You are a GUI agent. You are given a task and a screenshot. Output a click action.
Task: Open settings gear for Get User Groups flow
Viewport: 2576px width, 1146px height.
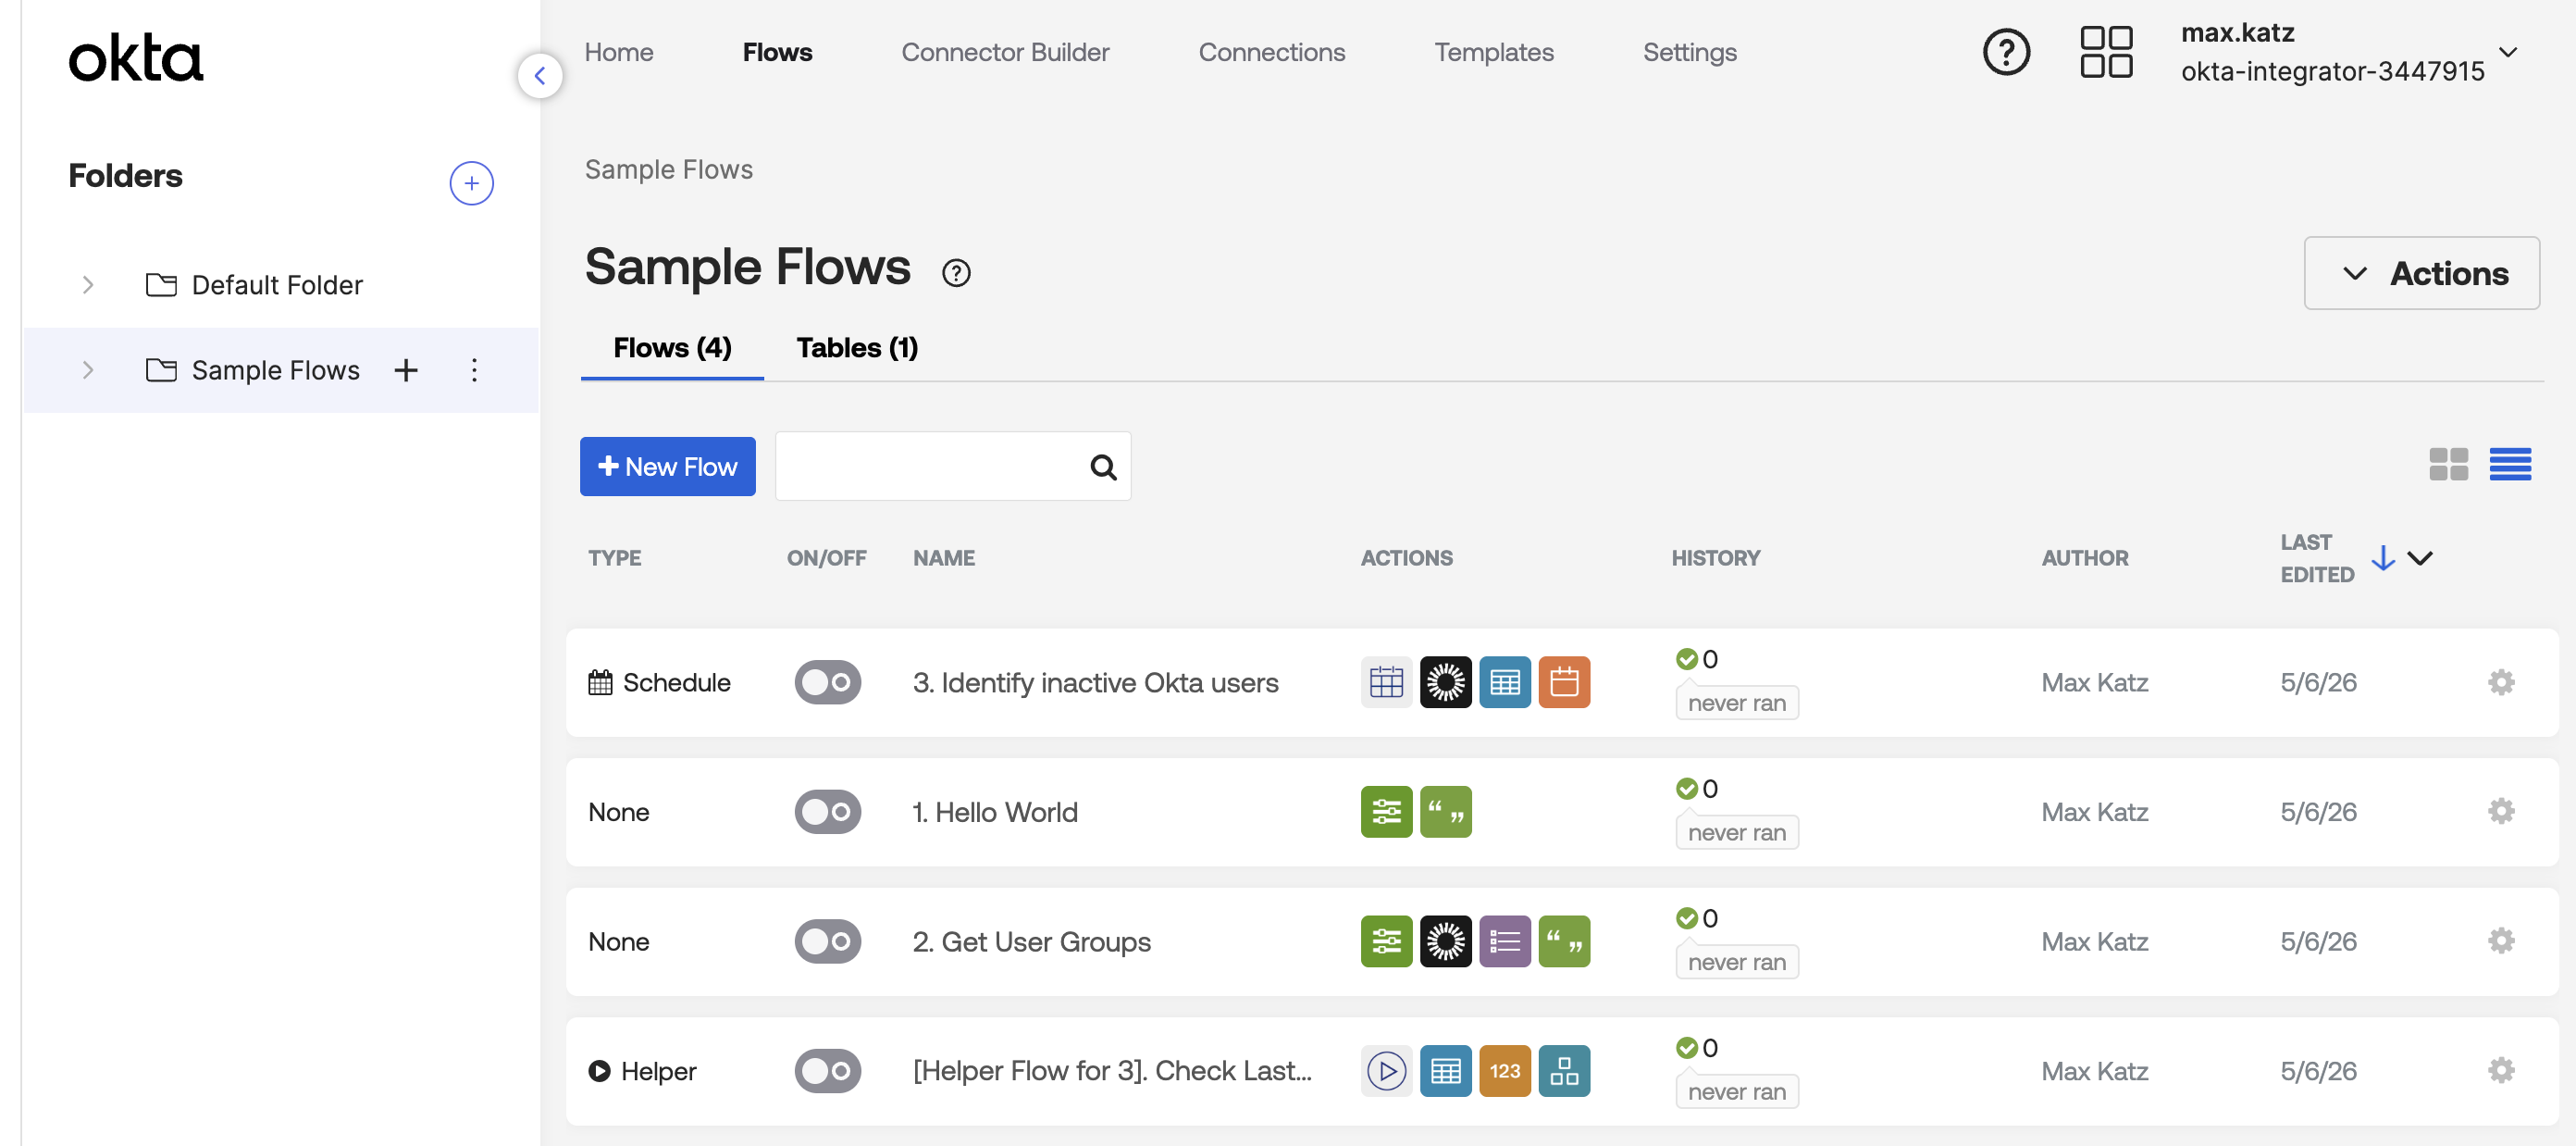2501,942
